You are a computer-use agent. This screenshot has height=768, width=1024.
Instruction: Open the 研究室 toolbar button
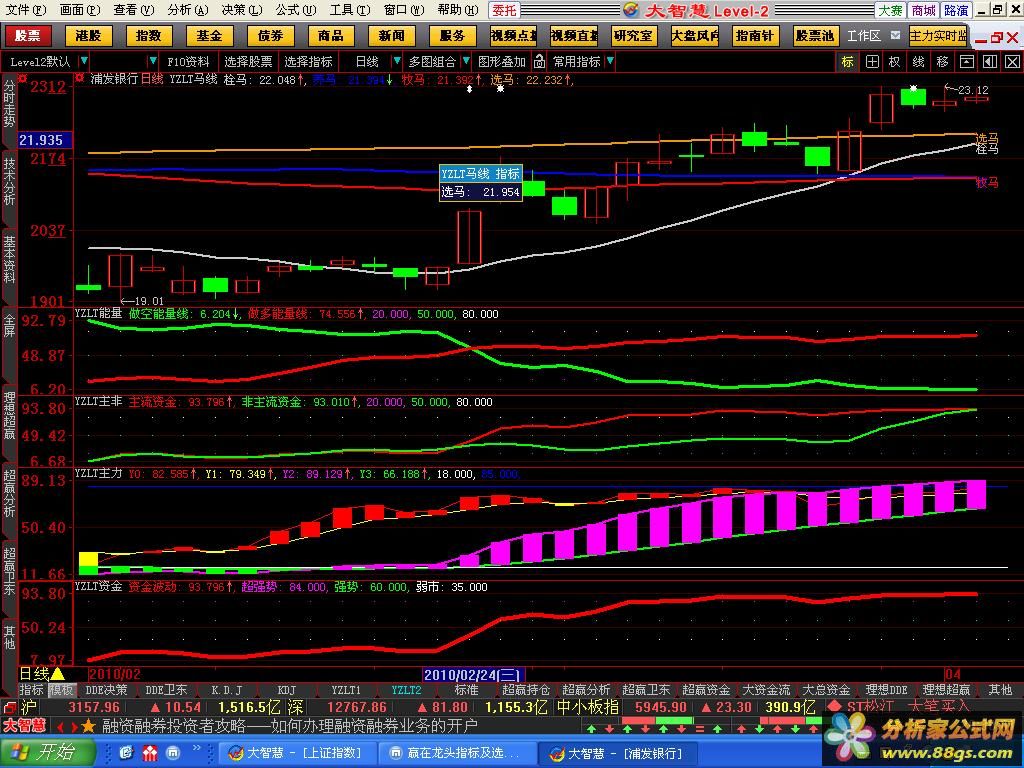(x=633, y=36)
